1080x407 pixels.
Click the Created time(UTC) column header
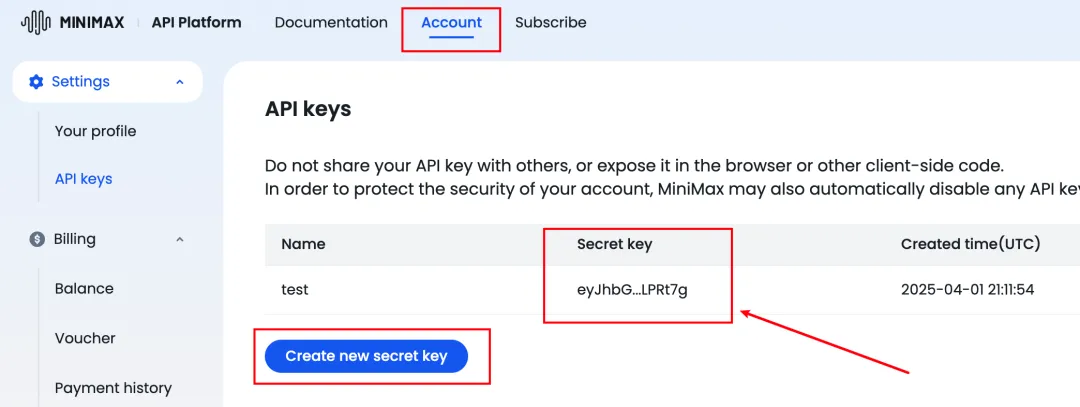click(970, 244)
